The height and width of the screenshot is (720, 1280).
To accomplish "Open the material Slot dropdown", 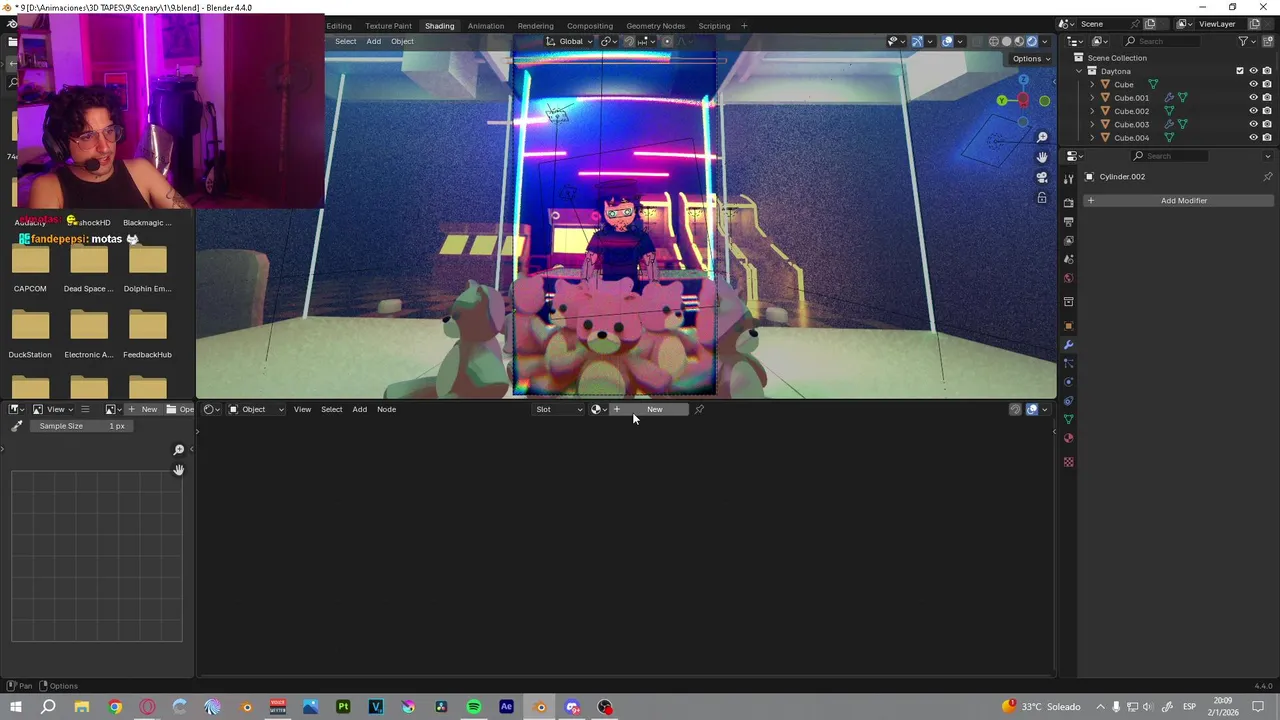I will (x=559, y=409).
